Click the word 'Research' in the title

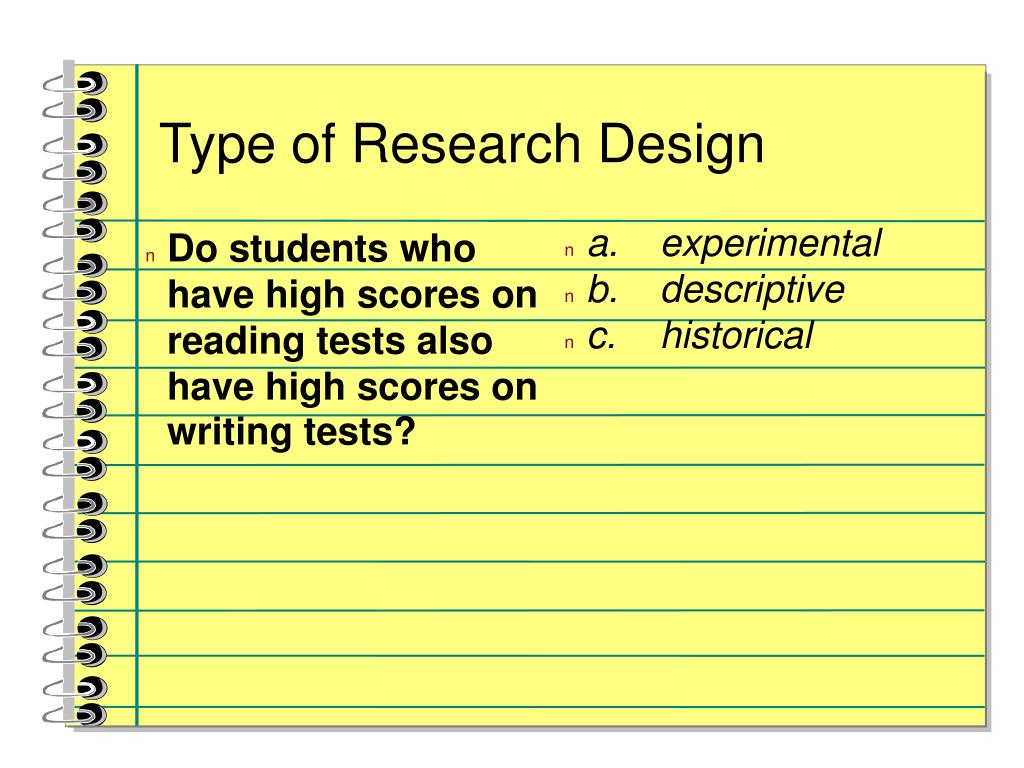tap(466, 143)
